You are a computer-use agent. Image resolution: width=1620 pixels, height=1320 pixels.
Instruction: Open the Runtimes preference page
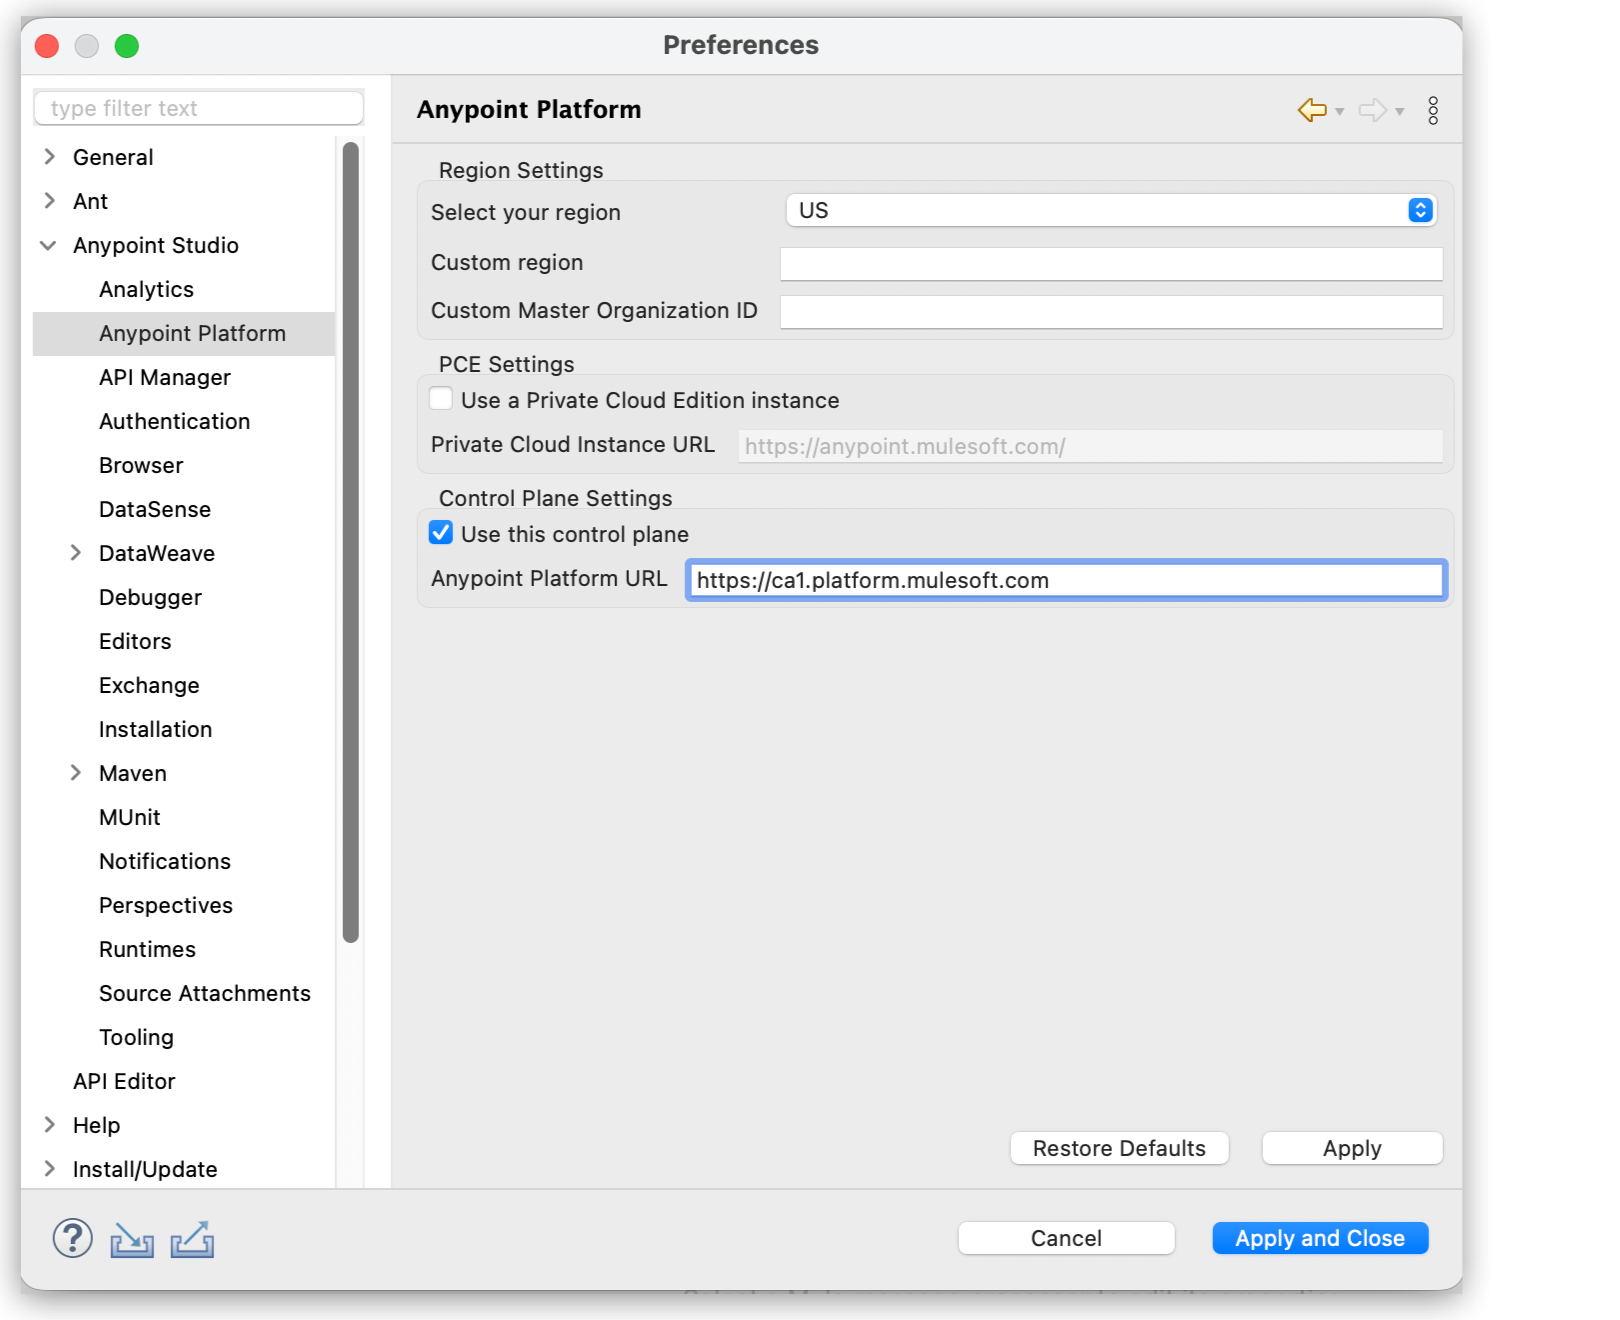147,948
